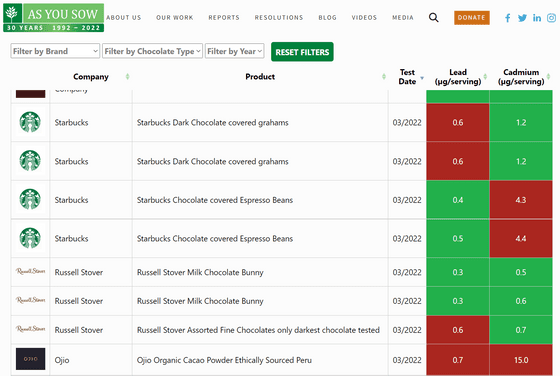The image size is (560, 376).
Task: Sort by Lead column arrows
Action: click(485, 76)
